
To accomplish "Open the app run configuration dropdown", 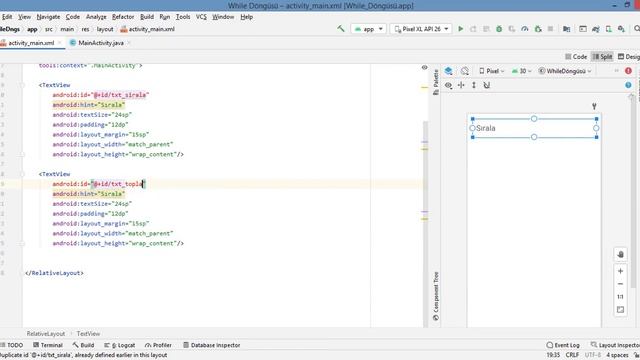I will 369,29.
